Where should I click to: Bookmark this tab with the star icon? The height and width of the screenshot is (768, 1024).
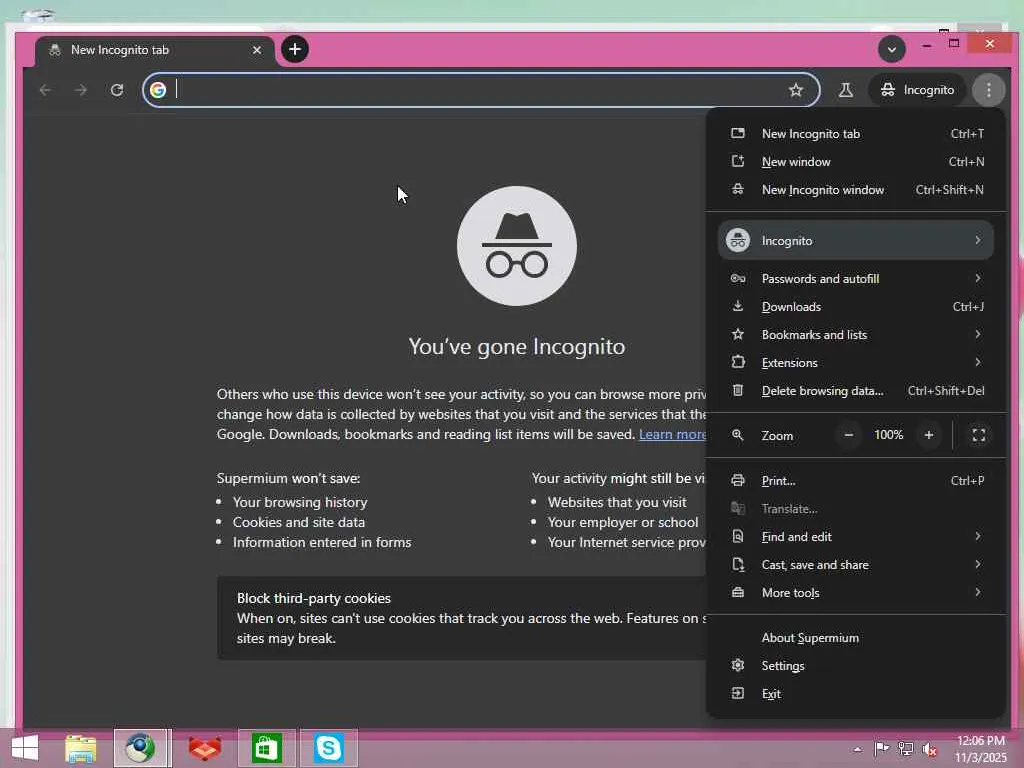point(795,90)
